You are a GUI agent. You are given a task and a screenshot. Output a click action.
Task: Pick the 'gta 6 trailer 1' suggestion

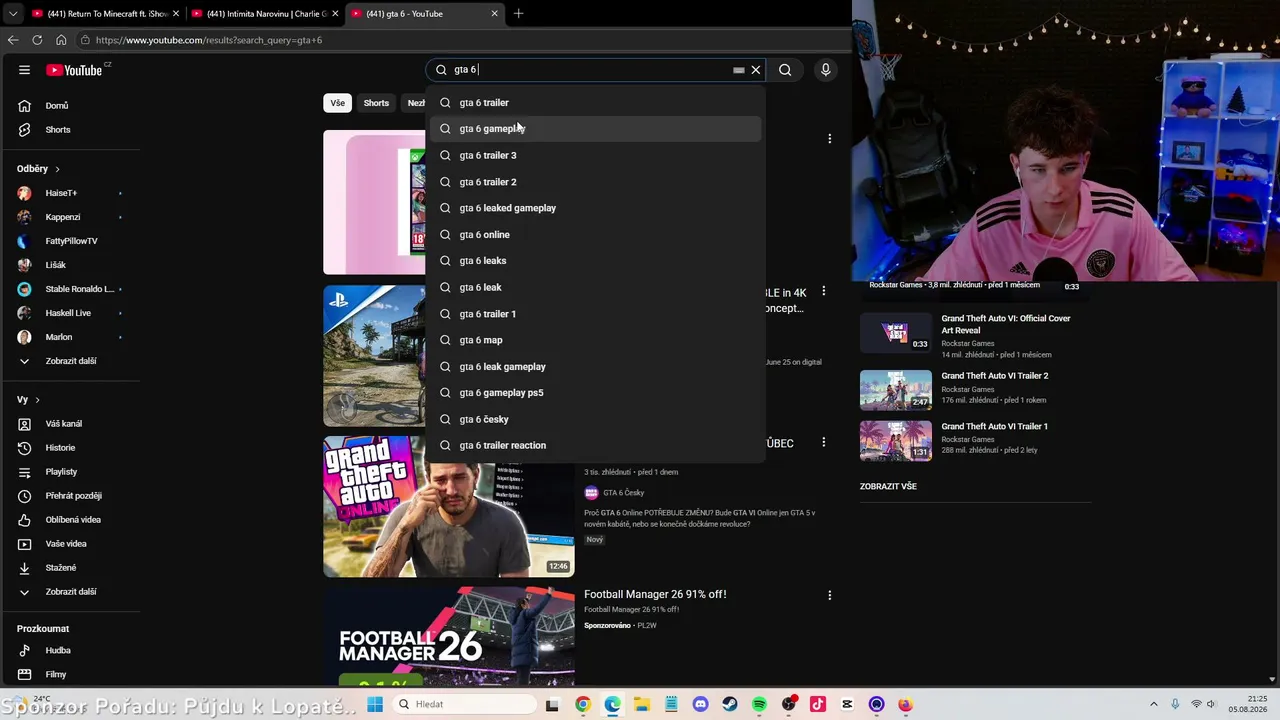coord(596,314)
